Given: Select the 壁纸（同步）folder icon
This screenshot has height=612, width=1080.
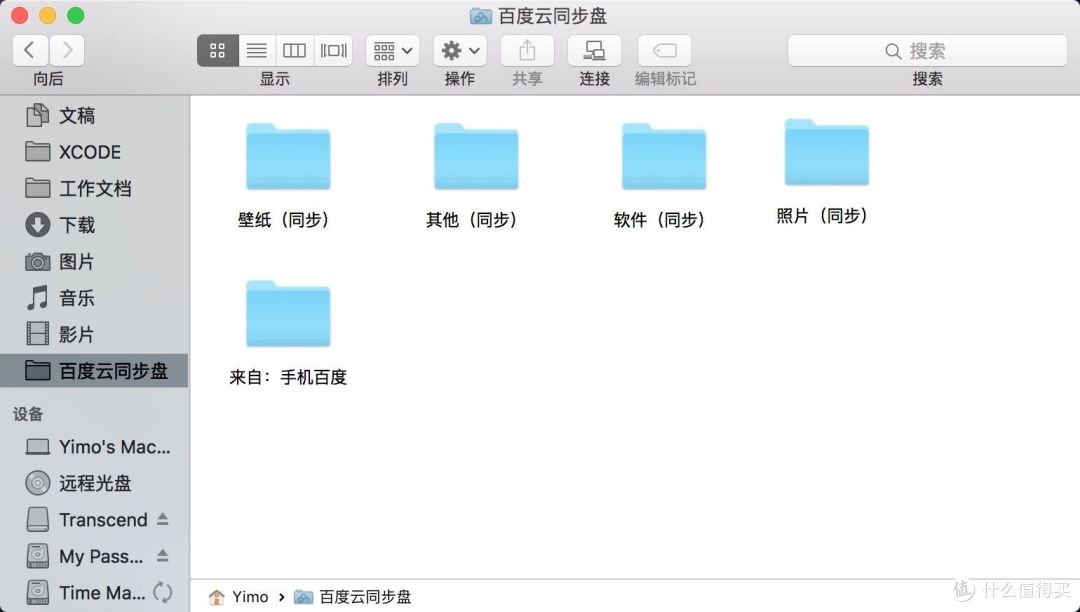Looking at the screenshot, I should pos(288,156).
